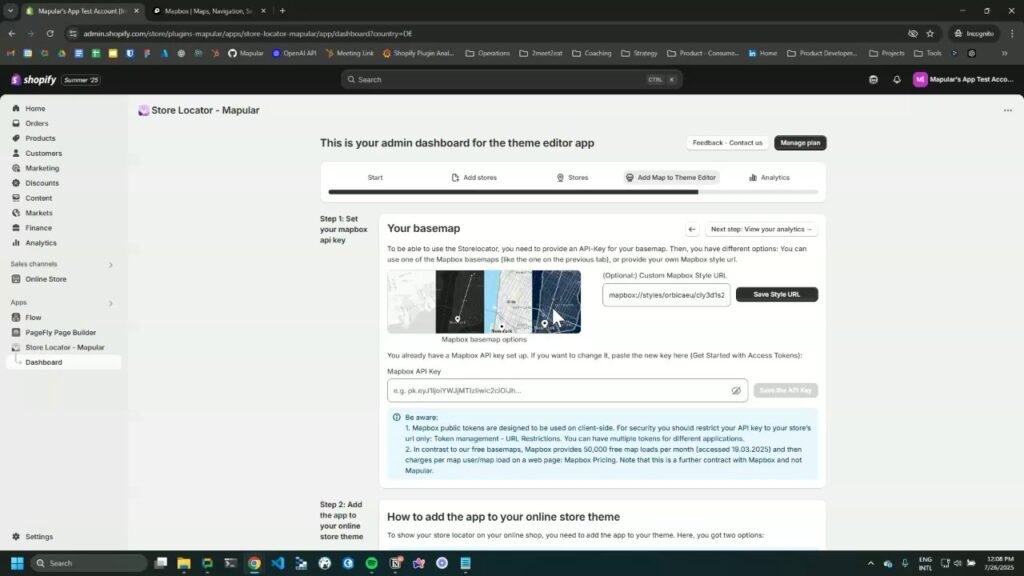The image size is (1024, 576).
Task: Expand the Sales channels section
Action: 110,264
